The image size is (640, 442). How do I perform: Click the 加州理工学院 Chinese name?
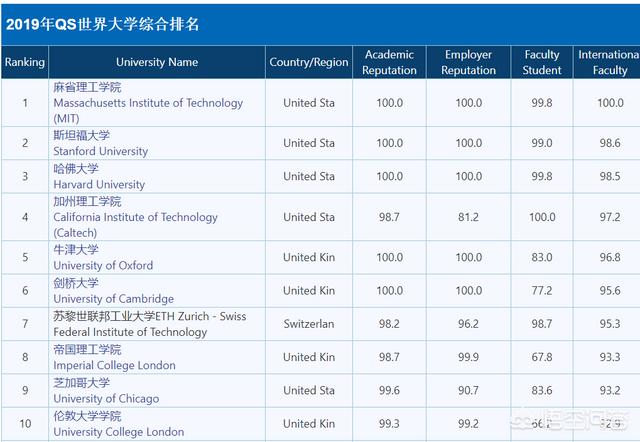tap(87, 201)
